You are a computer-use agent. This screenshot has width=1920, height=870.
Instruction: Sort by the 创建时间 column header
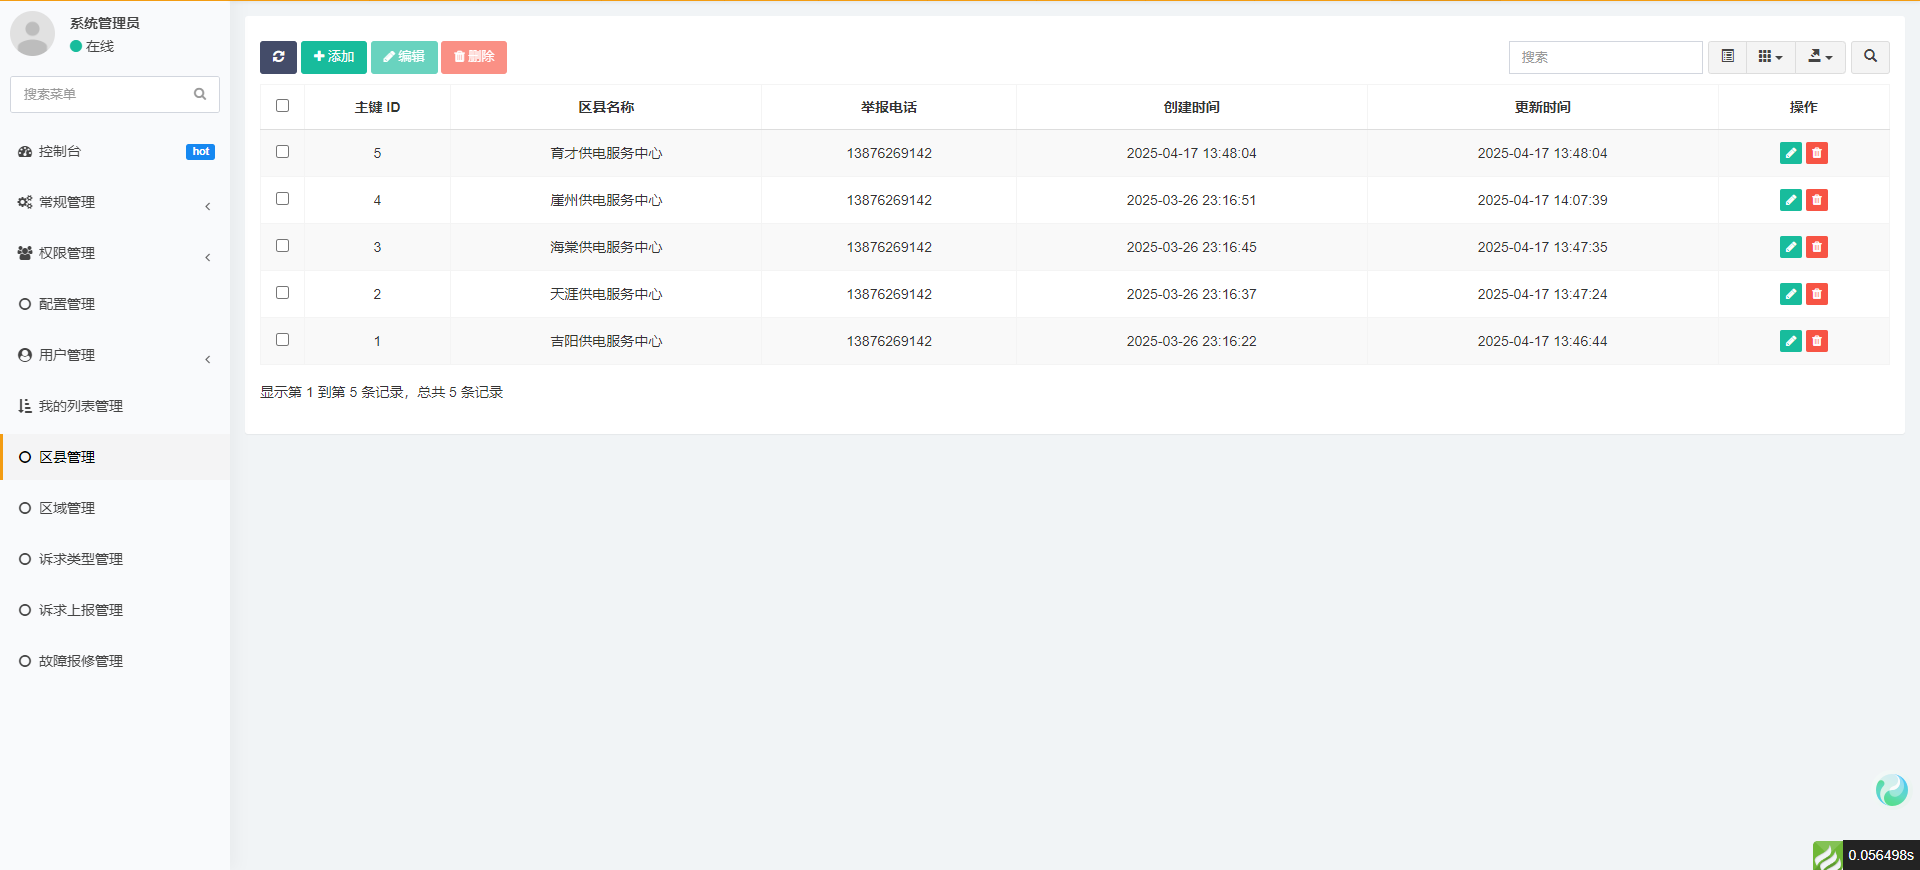[x=1191, y=107]
